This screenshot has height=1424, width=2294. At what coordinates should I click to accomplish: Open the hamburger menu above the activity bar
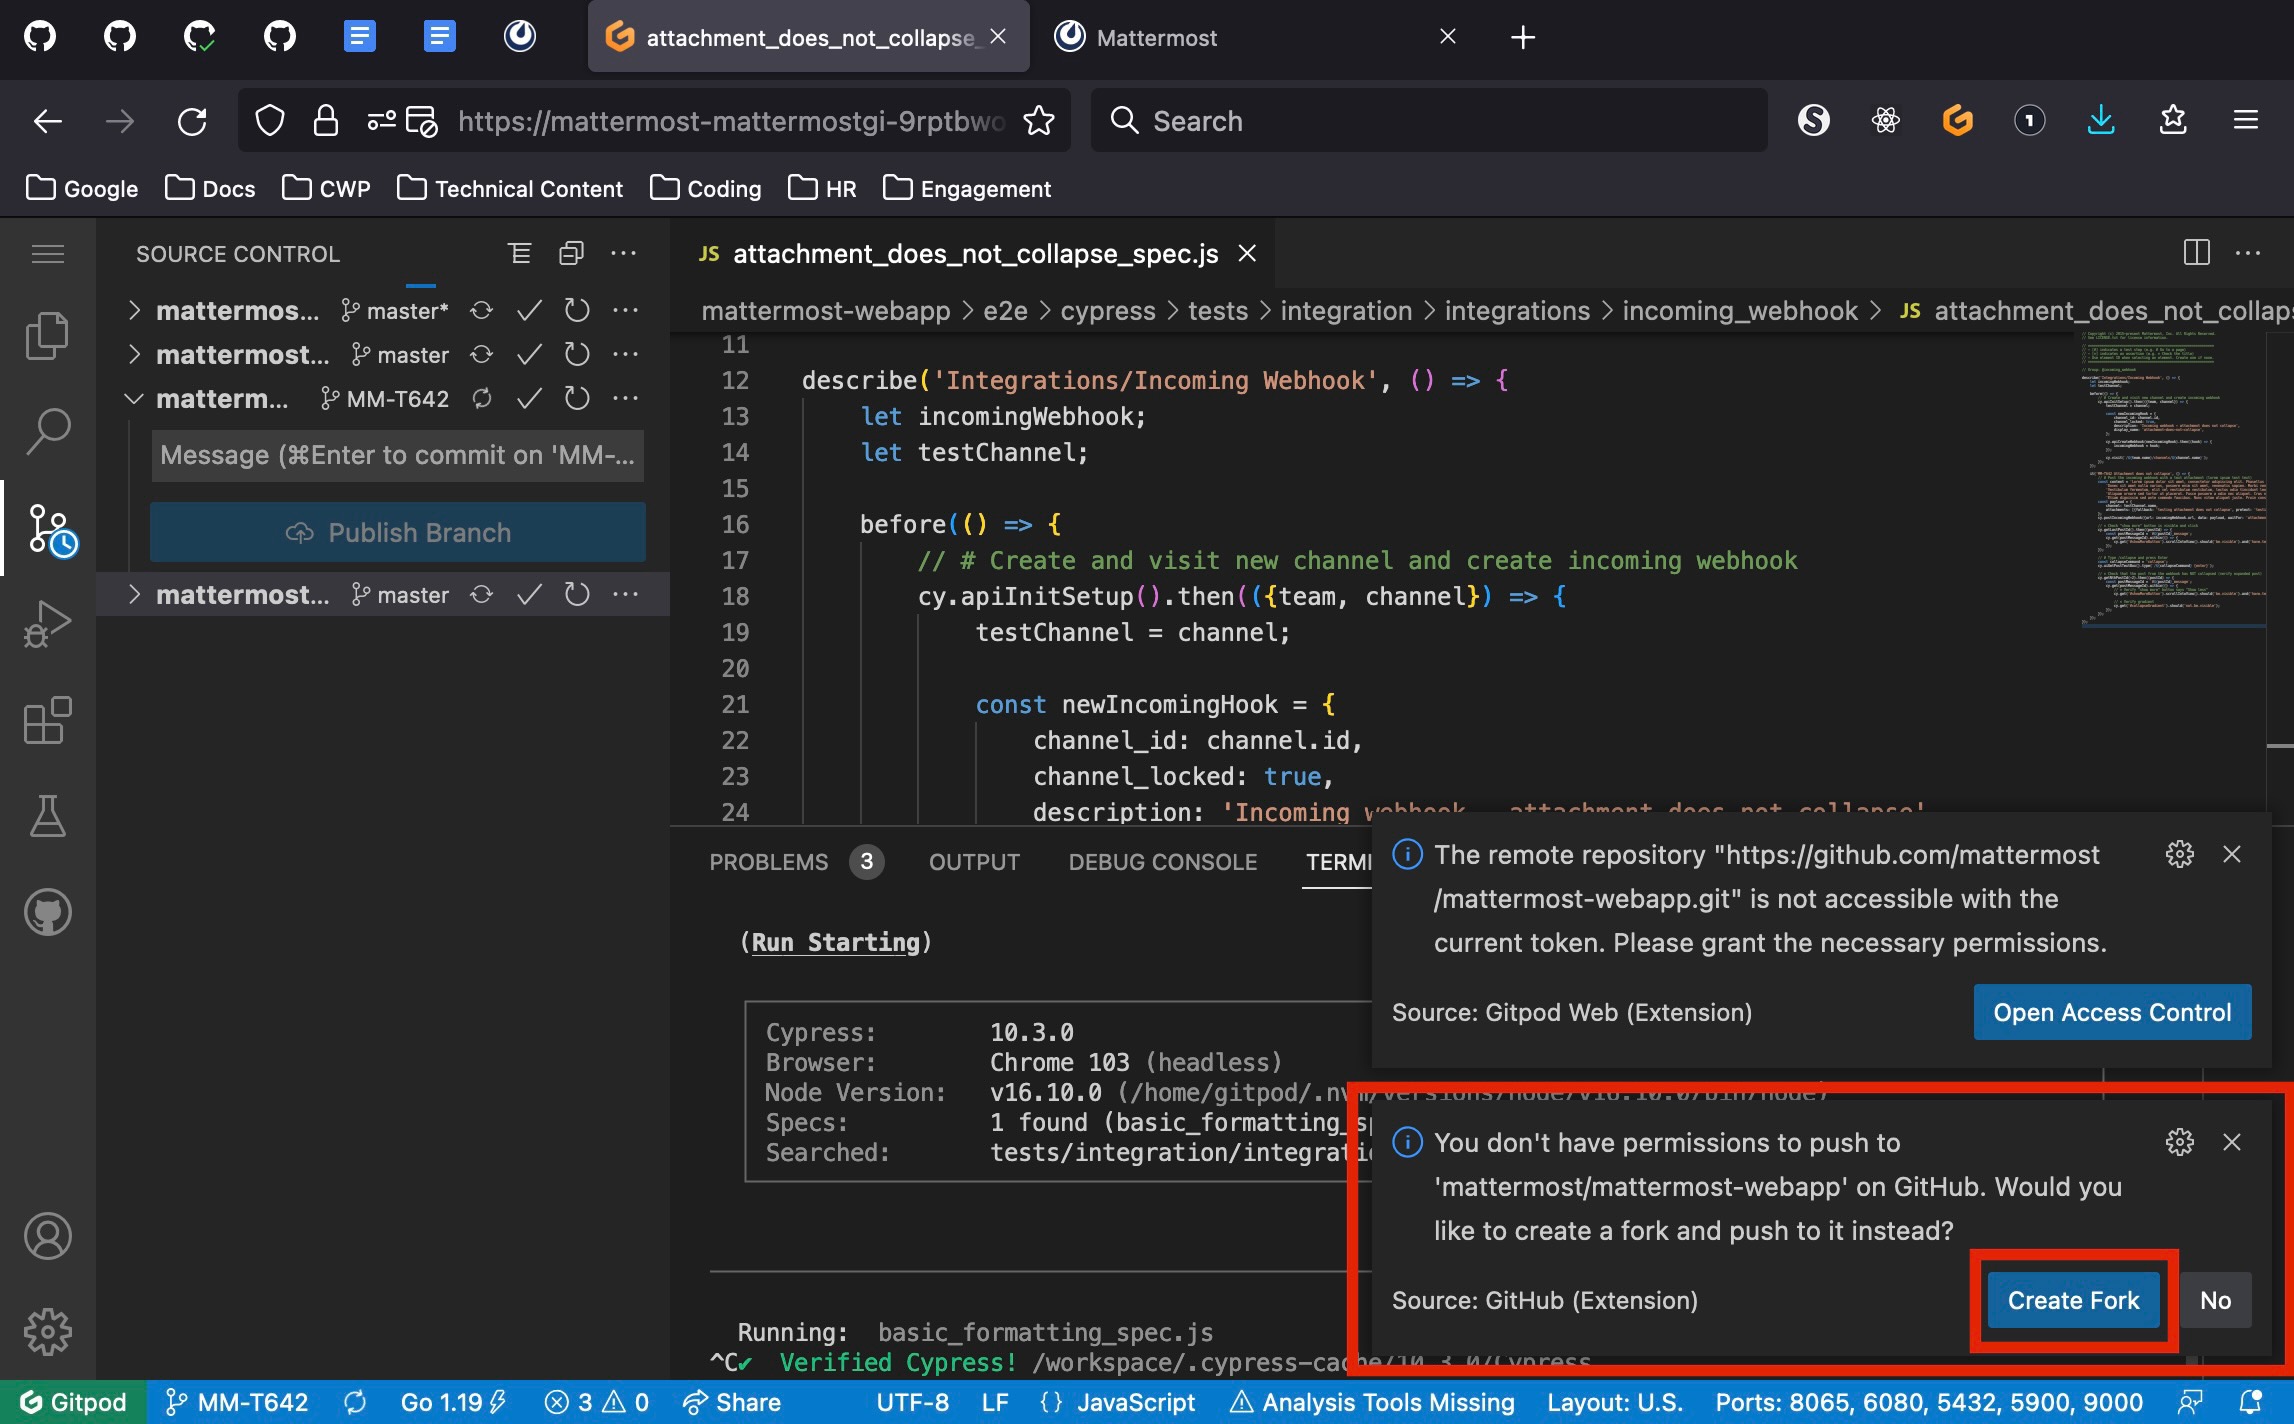(x=47, y=254)
